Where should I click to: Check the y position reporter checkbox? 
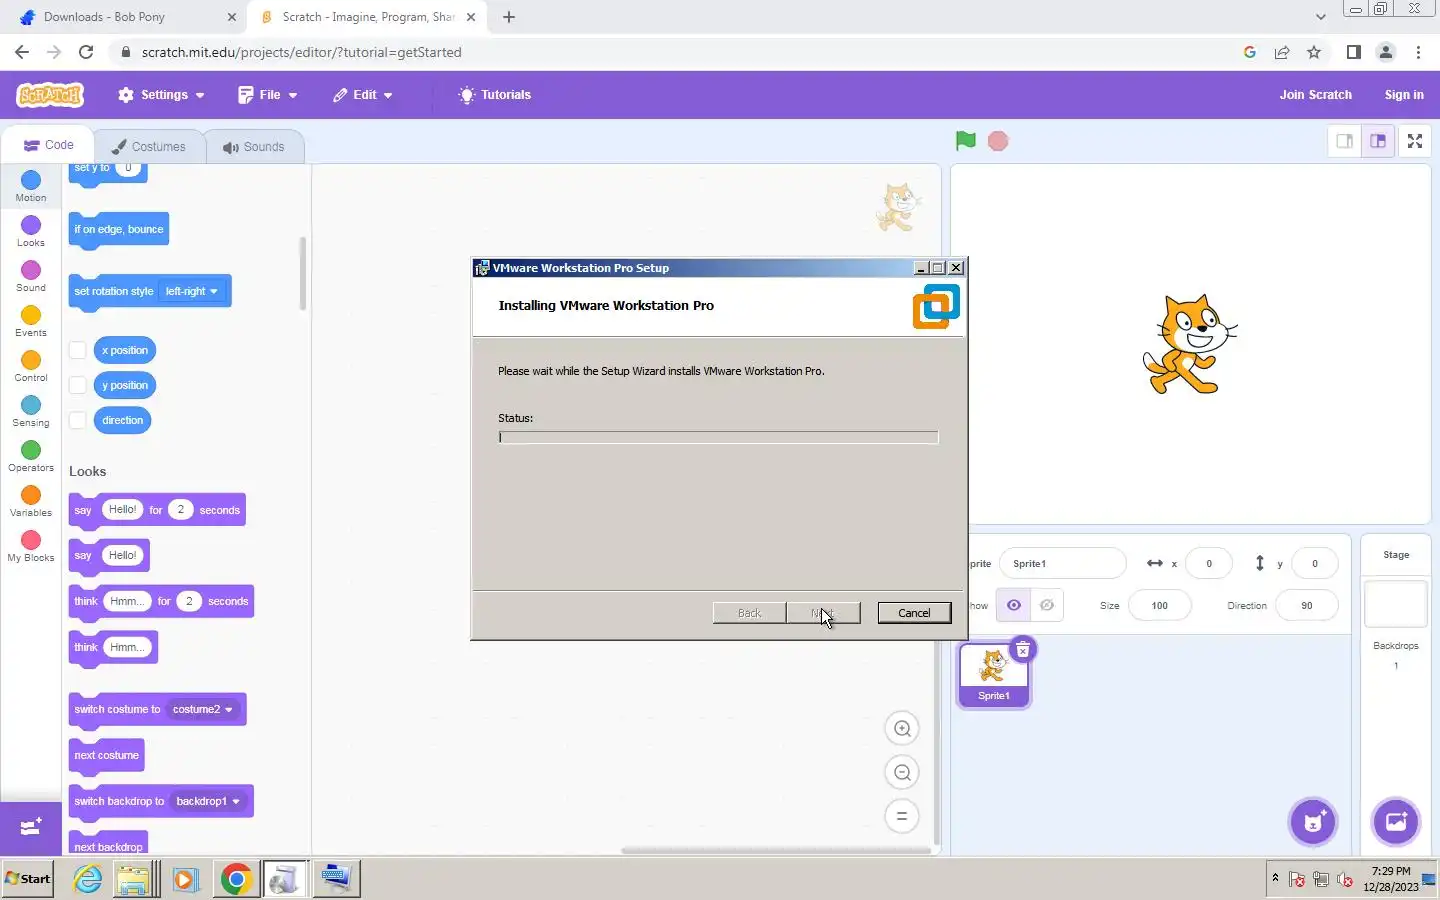point(77,385)
